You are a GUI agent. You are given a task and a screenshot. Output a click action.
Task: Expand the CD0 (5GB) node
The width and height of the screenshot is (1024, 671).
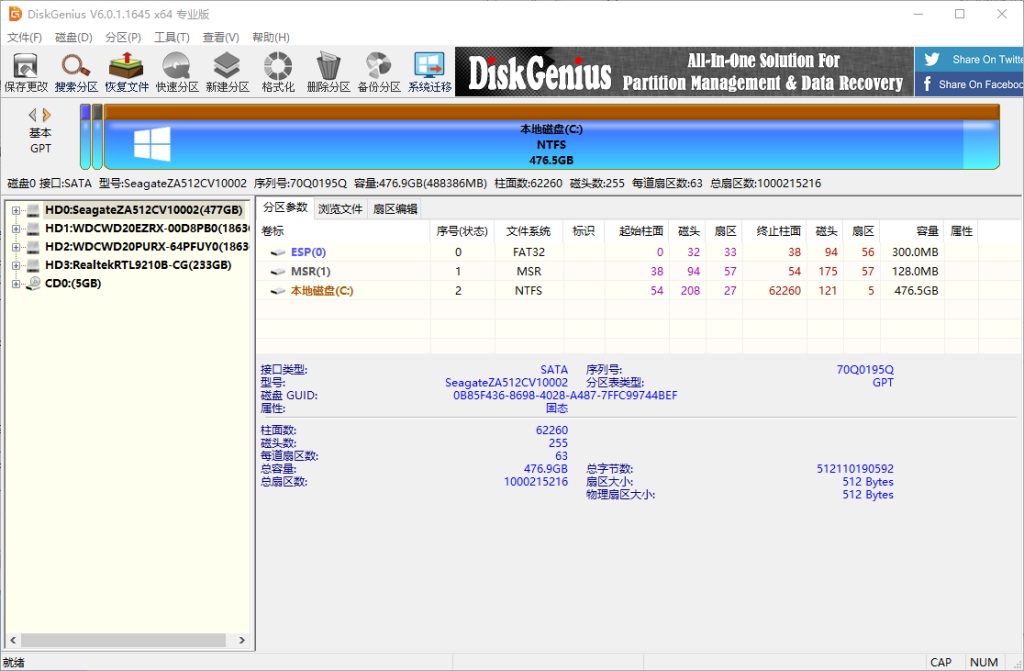[x=16, y=284]
